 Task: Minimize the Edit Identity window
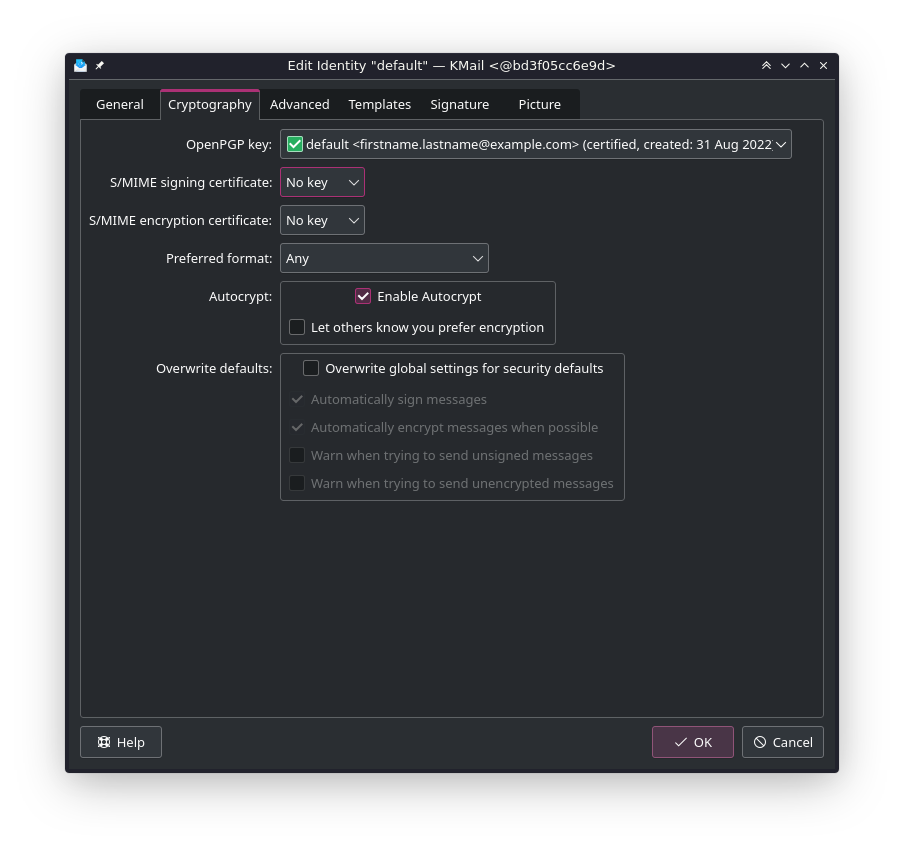785,66
